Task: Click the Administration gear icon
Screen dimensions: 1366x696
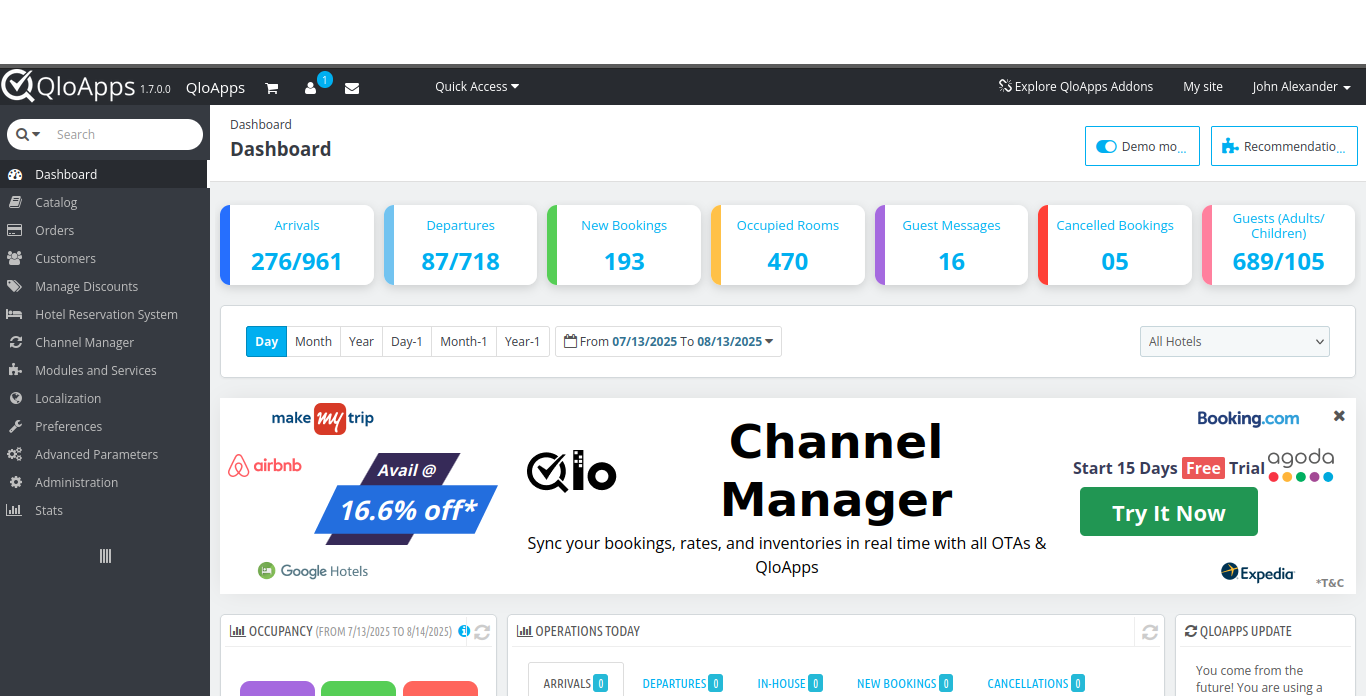Action: (x=14, y=482)
